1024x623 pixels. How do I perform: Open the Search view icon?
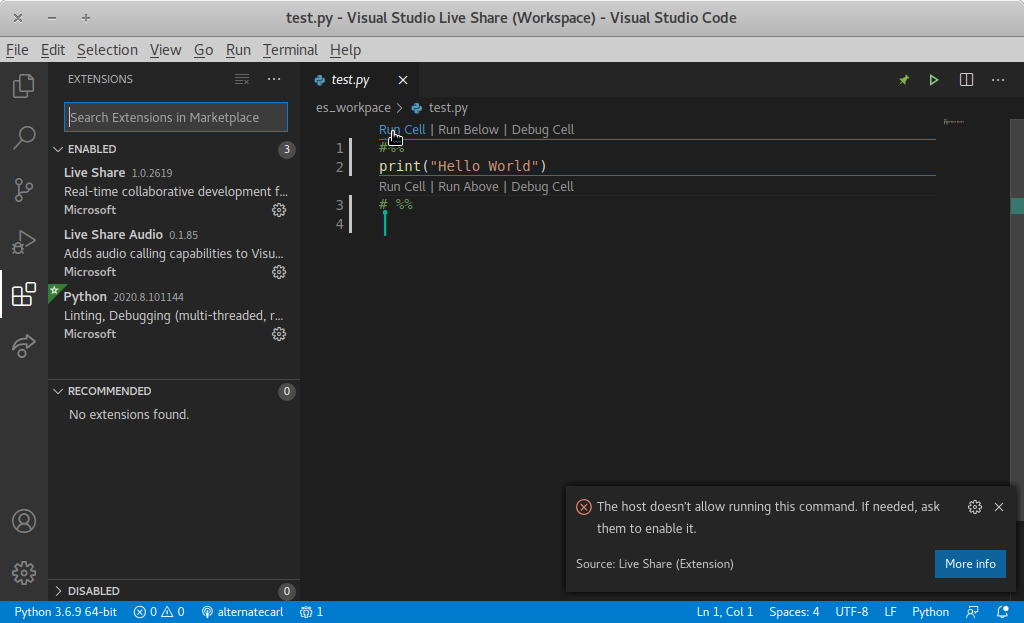click(23, 138)
